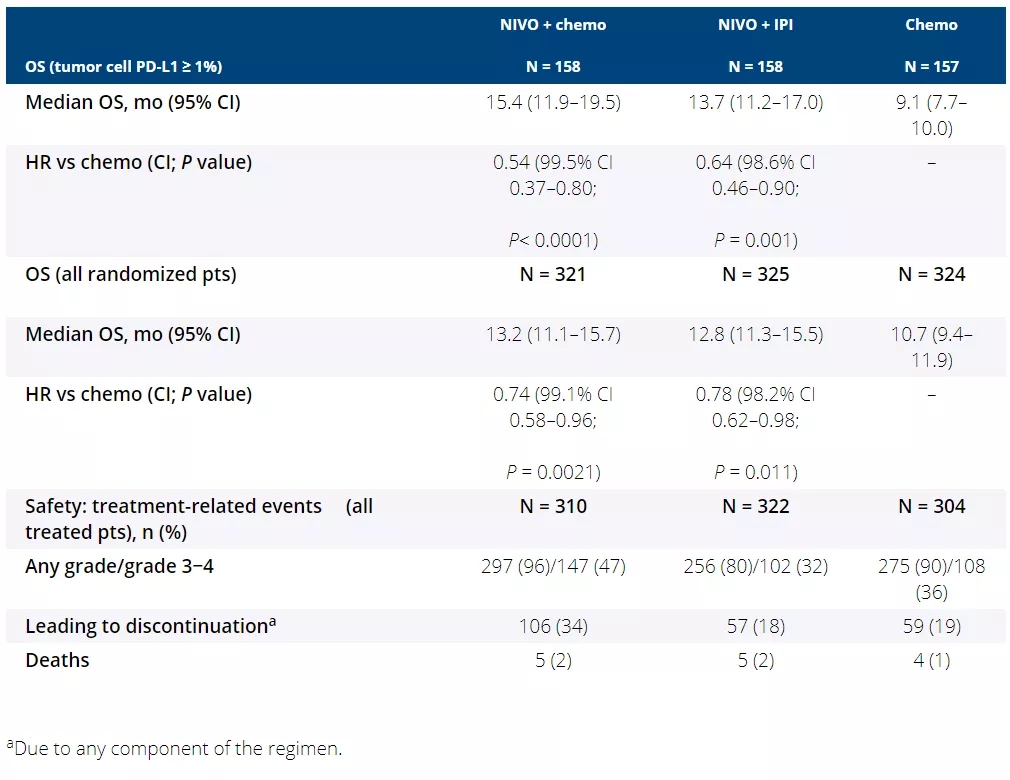Click the 13.7 (11.2–17.0) median OS value
1010x780 pixels.
click(759, 102)
